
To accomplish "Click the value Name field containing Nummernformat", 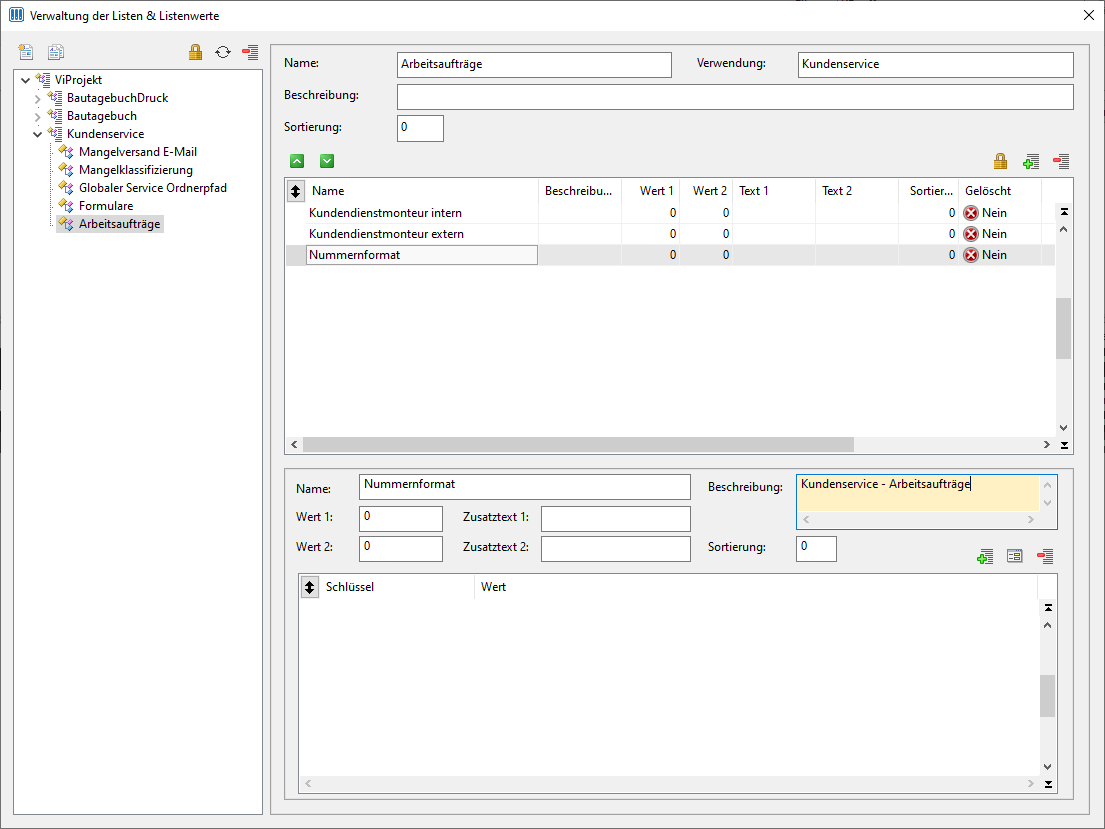I will (524, 486).
